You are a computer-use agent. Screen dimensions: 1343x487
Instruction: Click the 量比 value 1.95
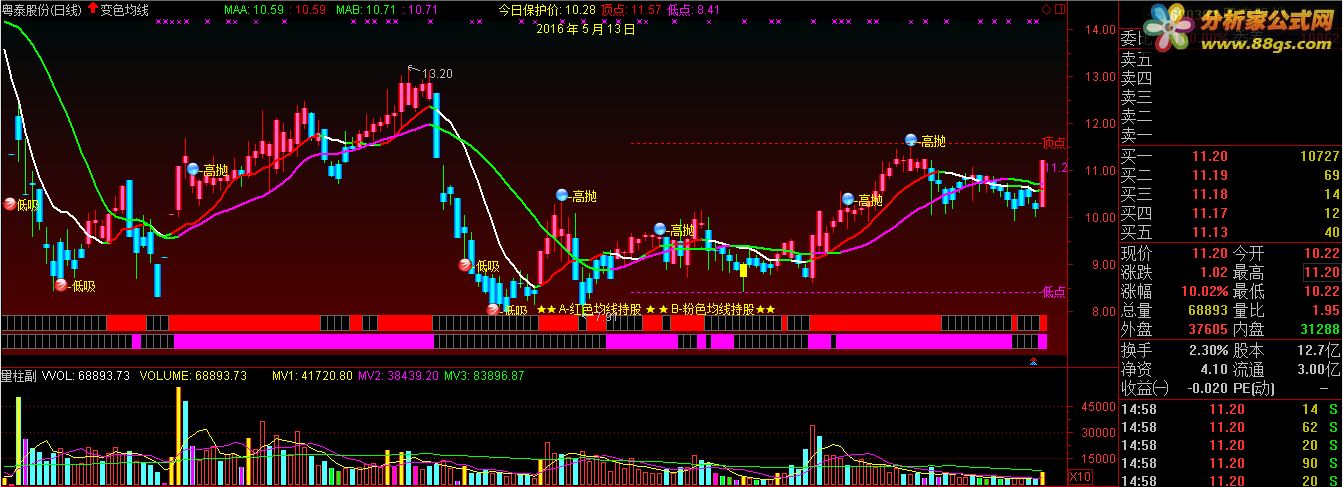coord(1324,311)
